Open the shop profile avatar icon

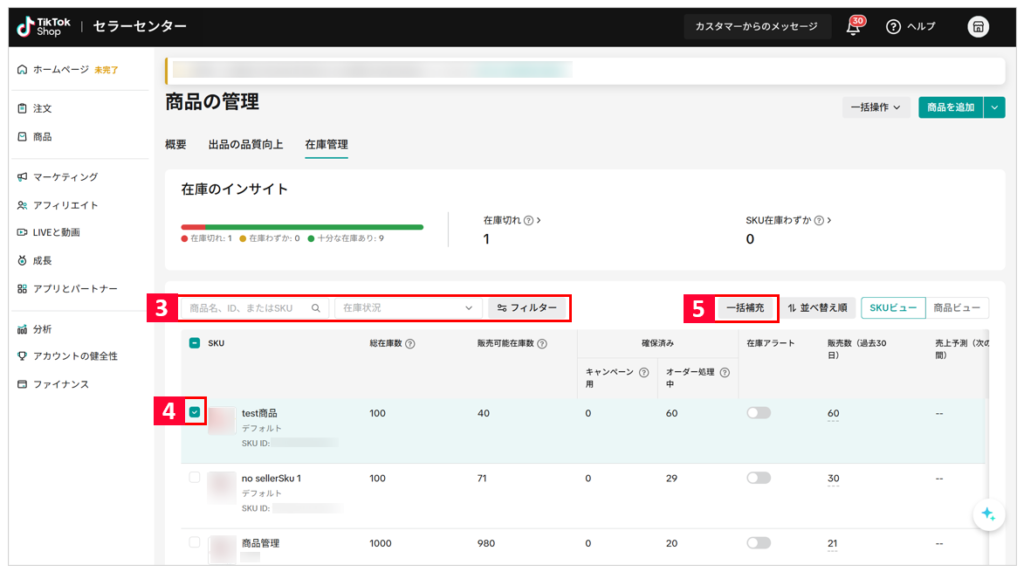pyautogui.click(x=978, y=27)
